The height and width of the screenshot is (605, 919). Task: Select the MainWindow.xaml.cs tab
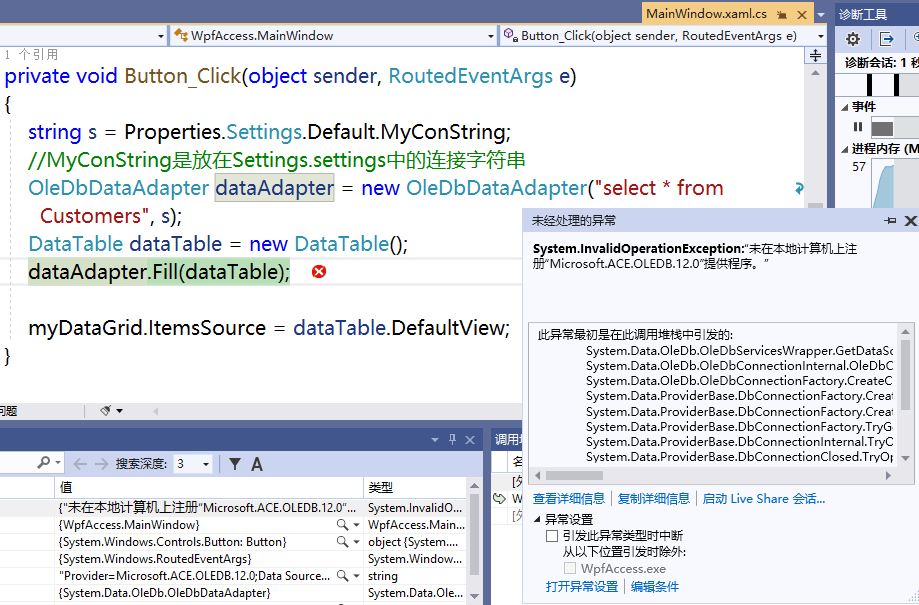tap(706, 14)
